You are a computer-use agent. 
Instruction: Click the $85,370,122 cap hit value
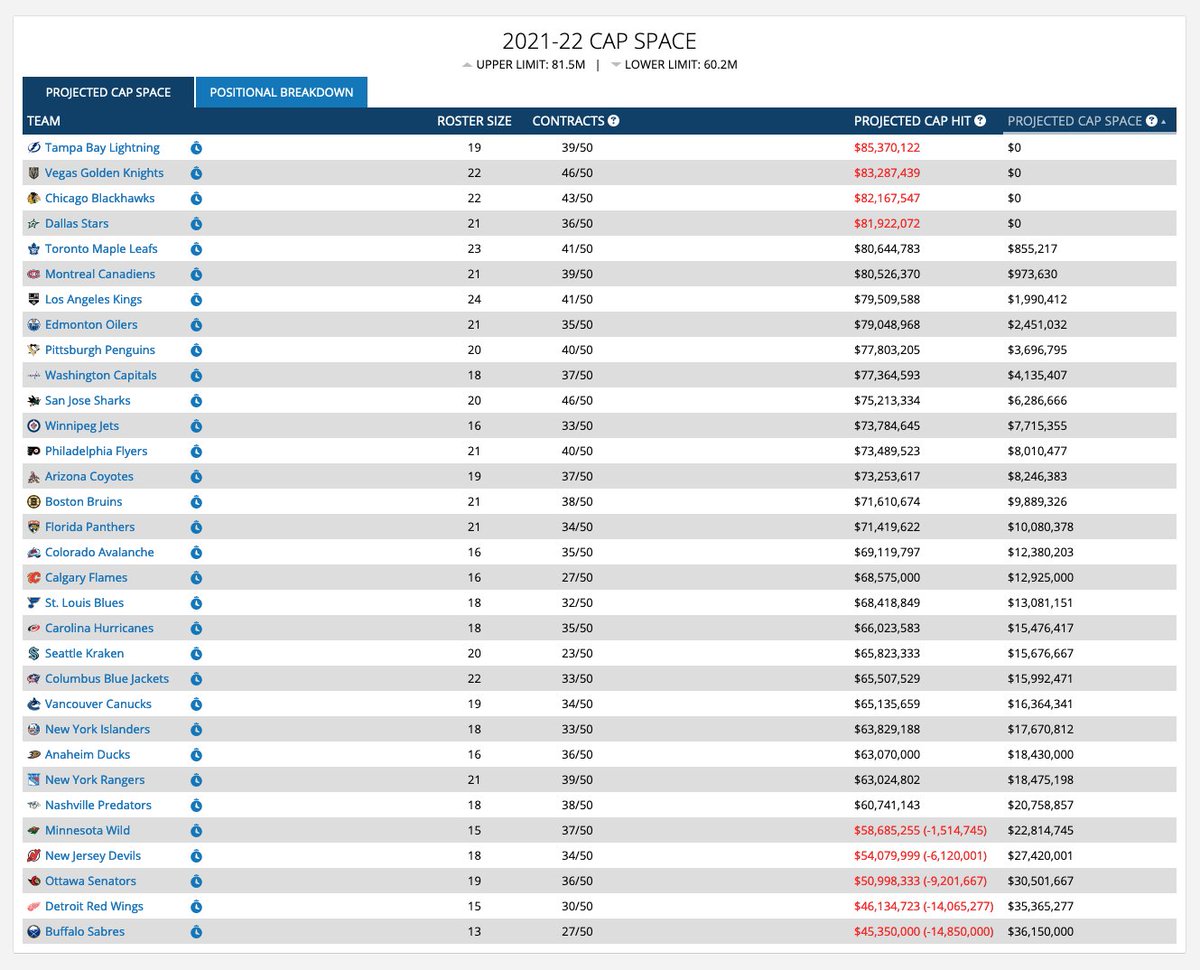coord(887,148)
